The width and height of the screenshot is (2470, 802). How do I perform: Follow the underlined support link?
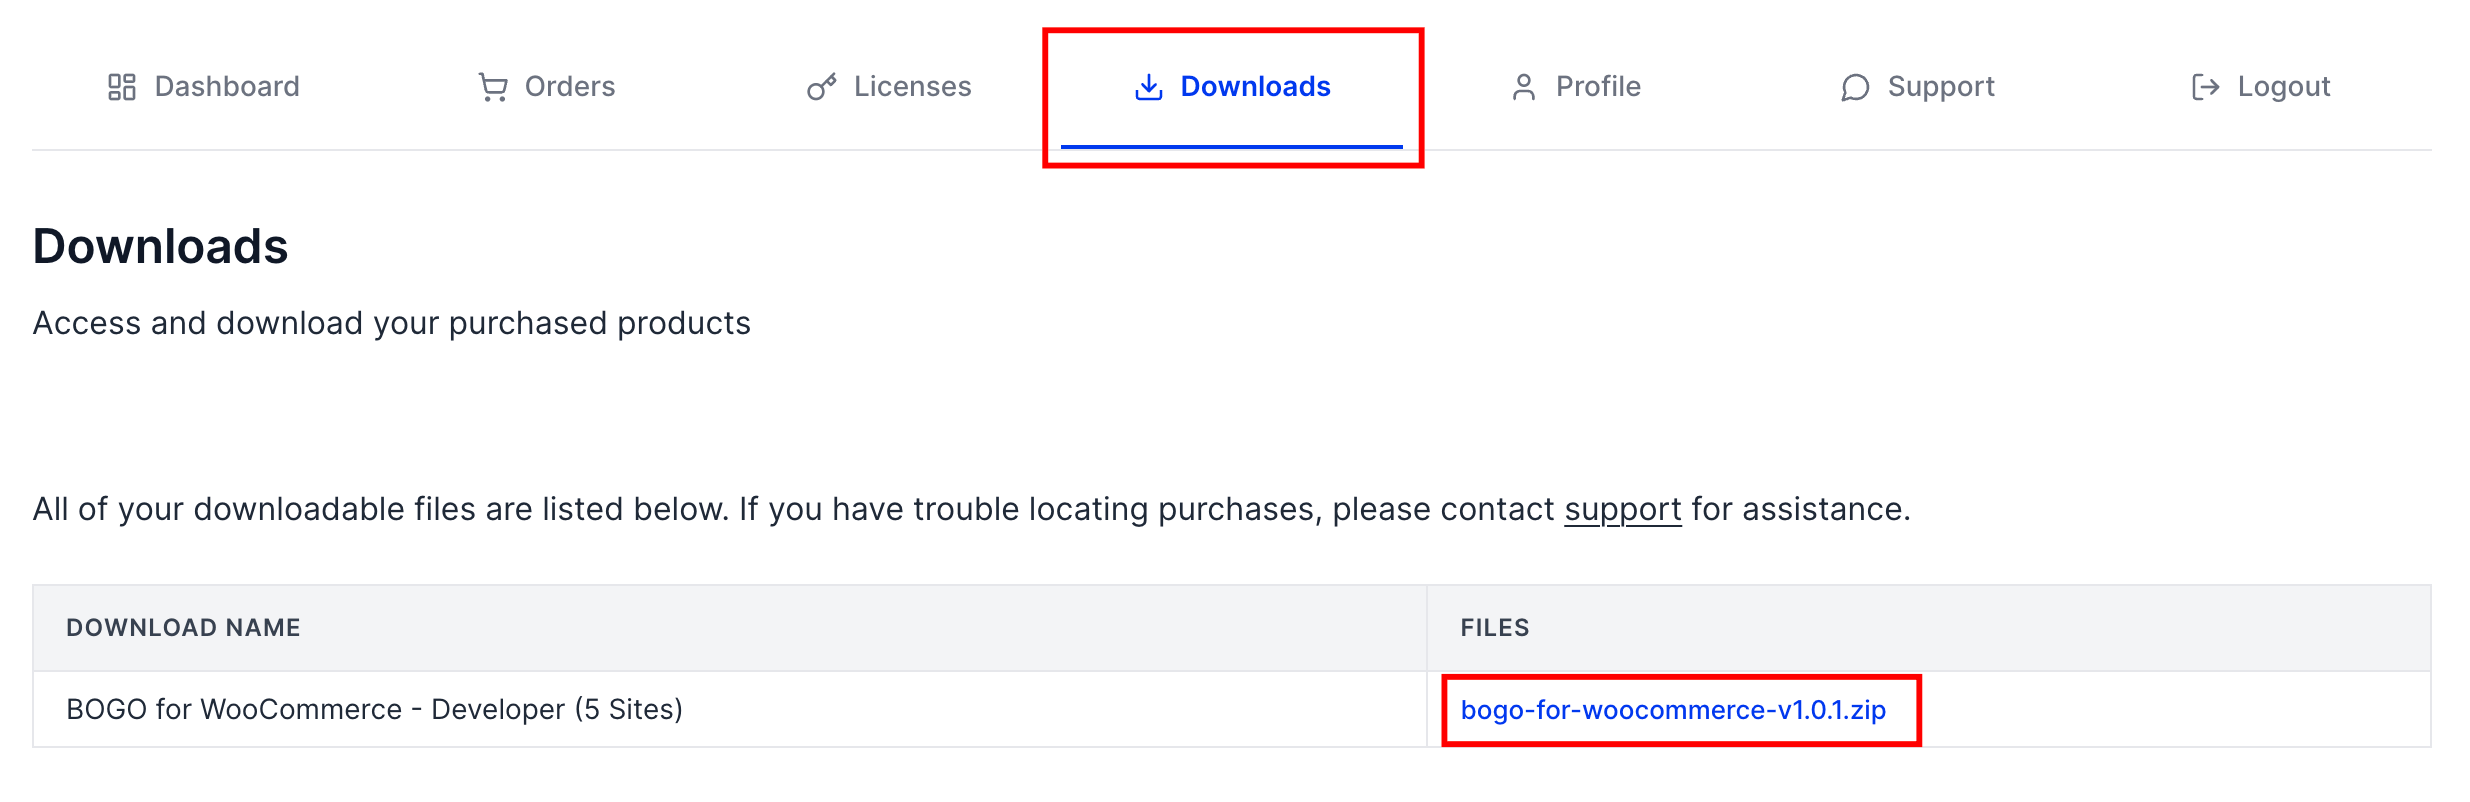pos(1623,509)
